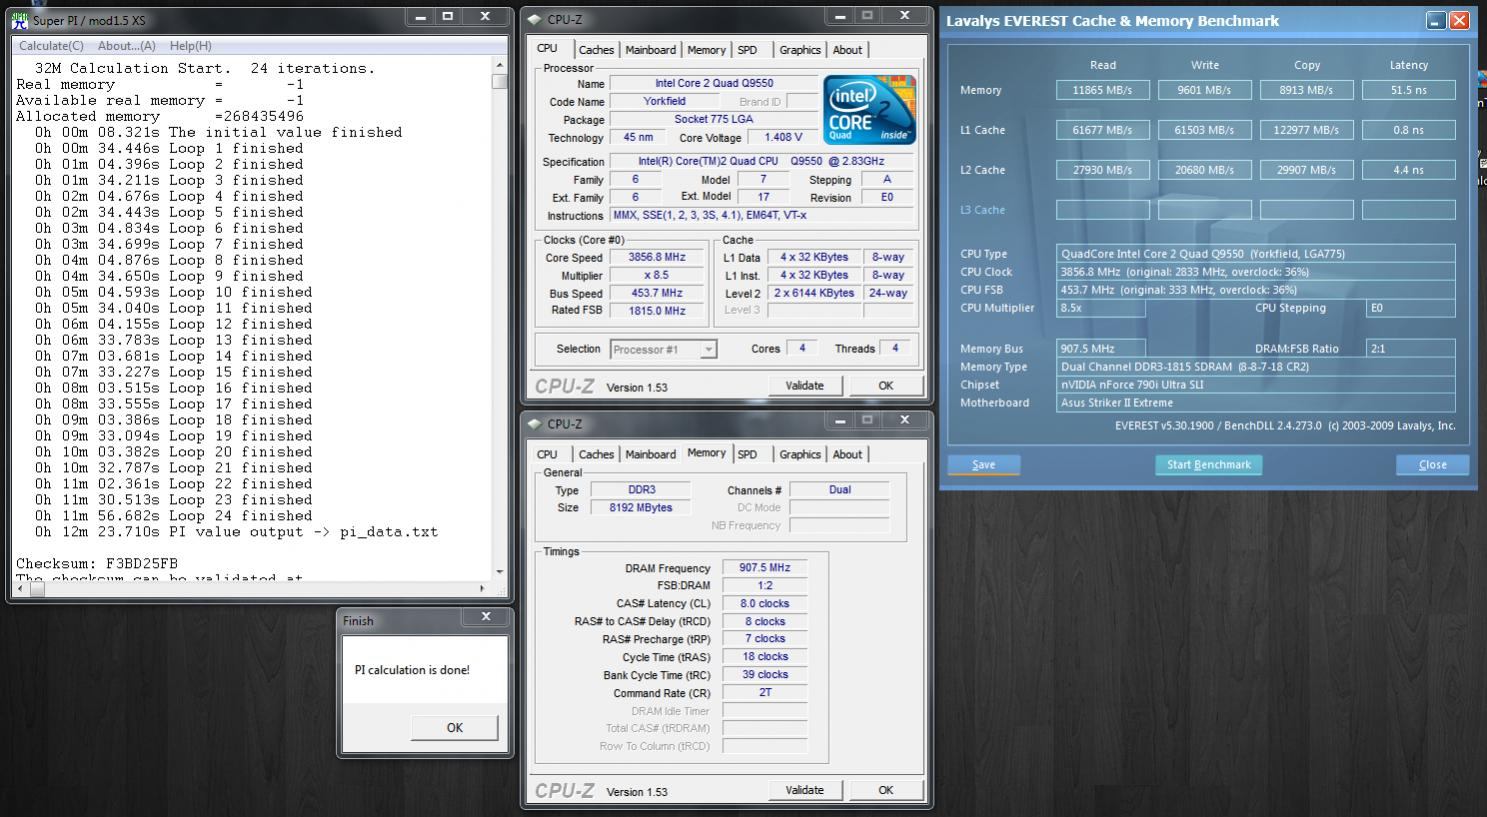Click the Memory Type value DDR3-1815 SDRAM
The image size is (1487, 817).
pos(1256,367)
